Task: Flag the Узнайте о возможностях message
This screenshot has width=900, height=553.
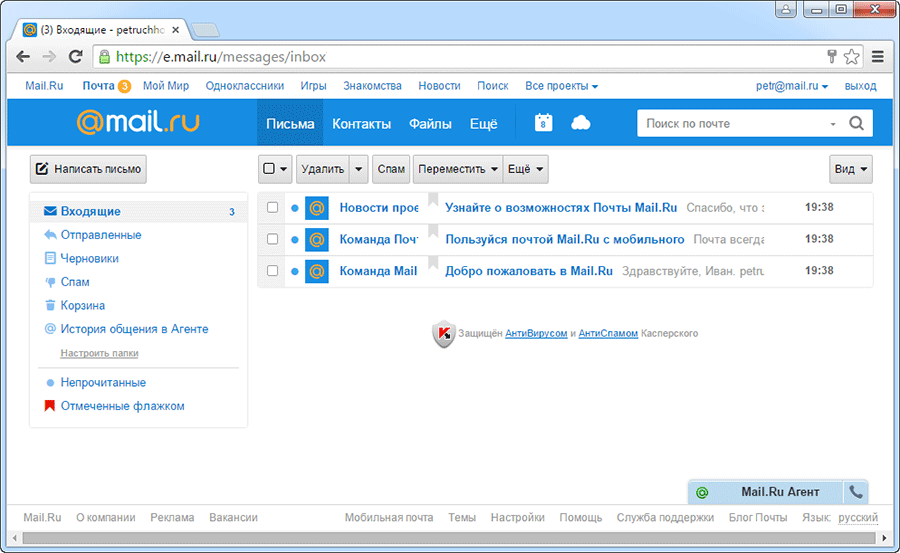Action: click(433, 200)
